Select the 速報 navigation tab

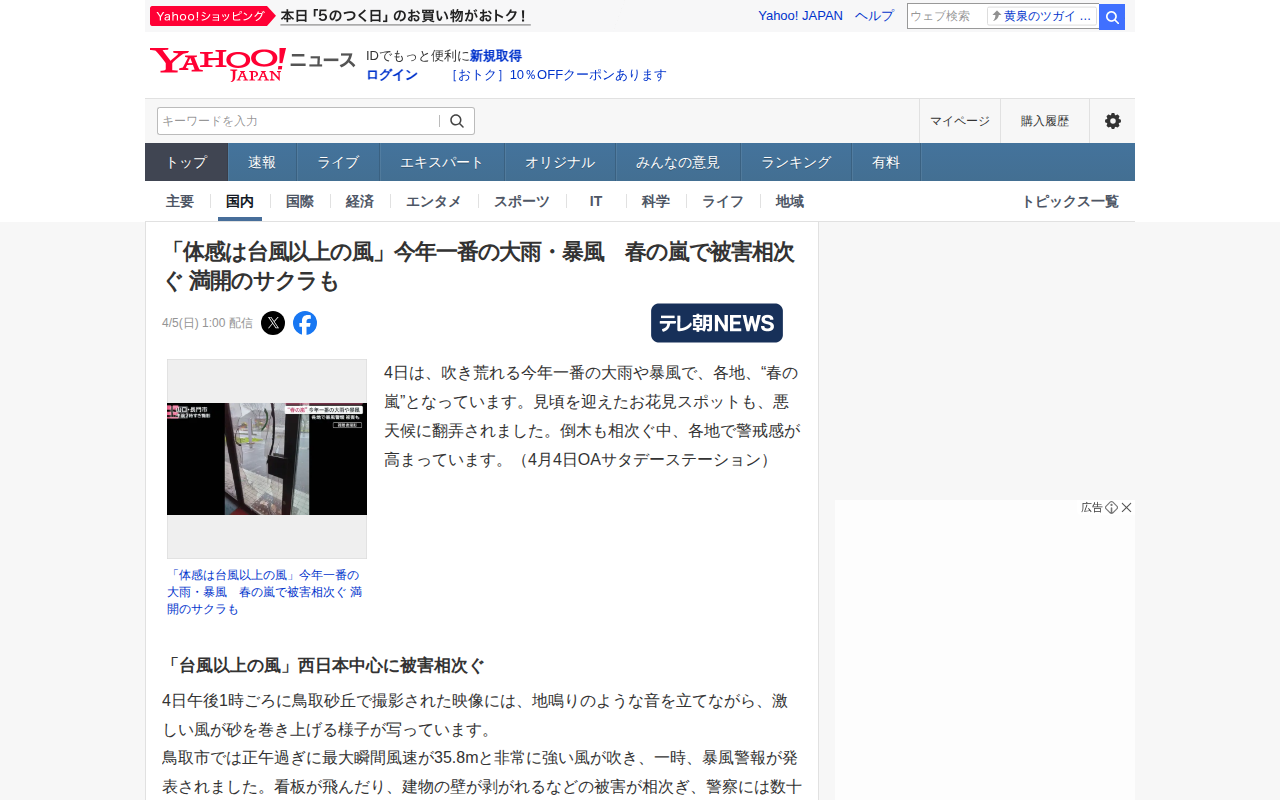[x=262, y=162]
